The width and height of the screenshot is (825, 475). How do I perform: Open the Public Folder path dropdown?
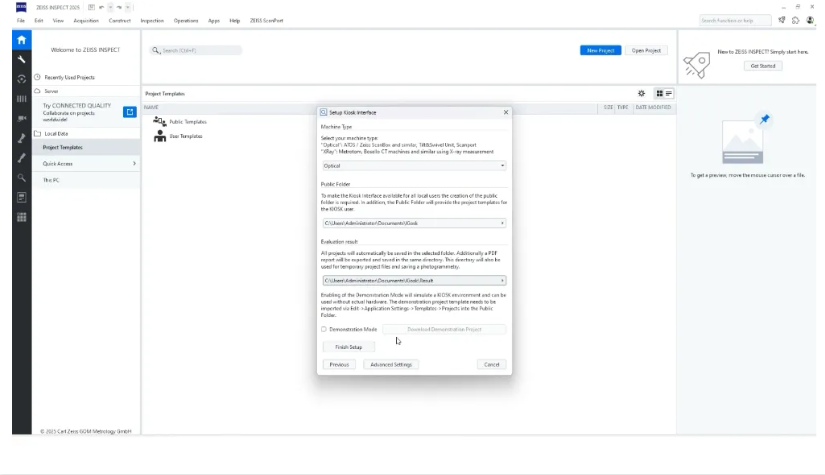tap(415, 223)
